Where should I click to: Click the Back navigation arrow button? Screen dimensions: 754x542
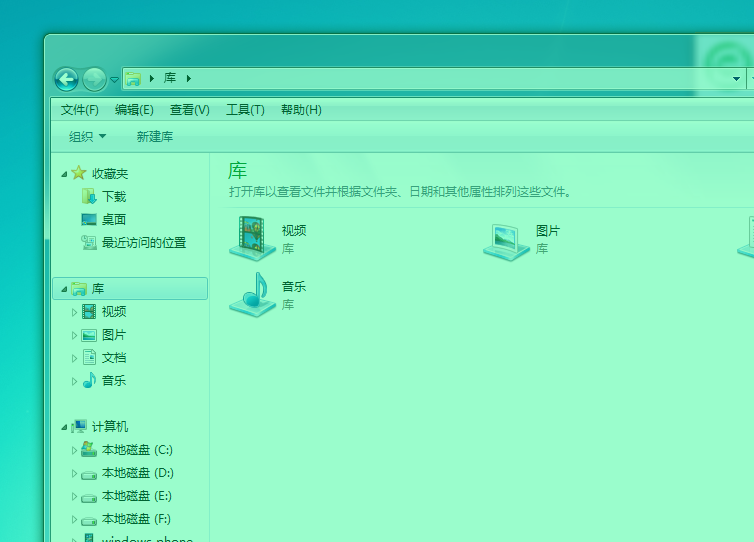66,79
